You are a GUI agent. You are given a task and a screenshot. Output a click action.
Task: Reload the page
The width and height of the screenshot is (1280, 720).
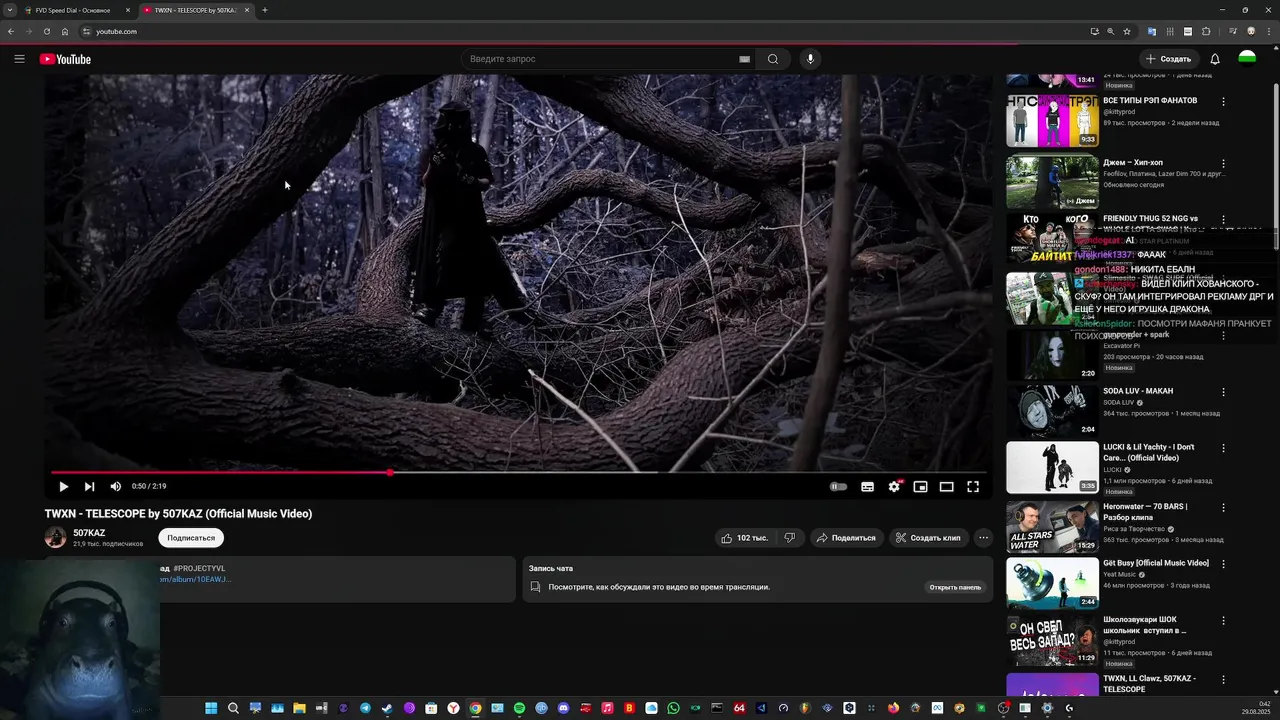coord(46,31)
